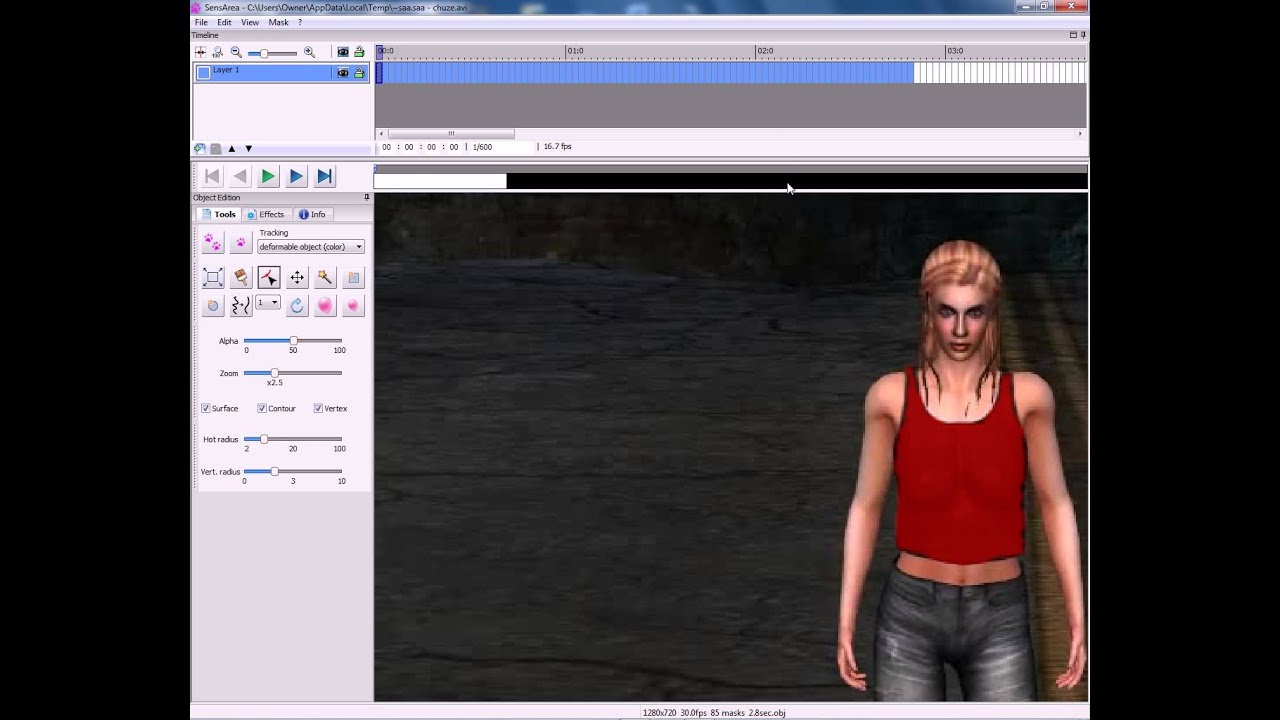Screen dimensions: 1280x720
Task: Switch to the Info tab
Action: pyautogui.click(x=312, y=214)
